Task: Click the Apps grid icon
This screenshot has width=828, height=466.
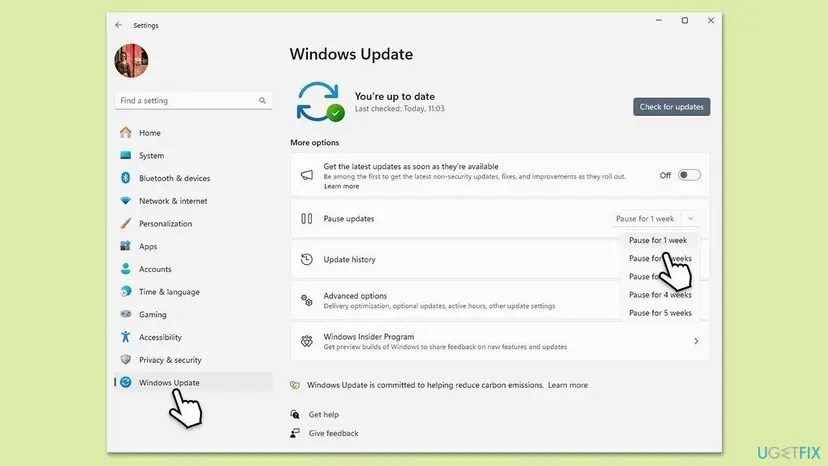Action: [x=125, y=246]
